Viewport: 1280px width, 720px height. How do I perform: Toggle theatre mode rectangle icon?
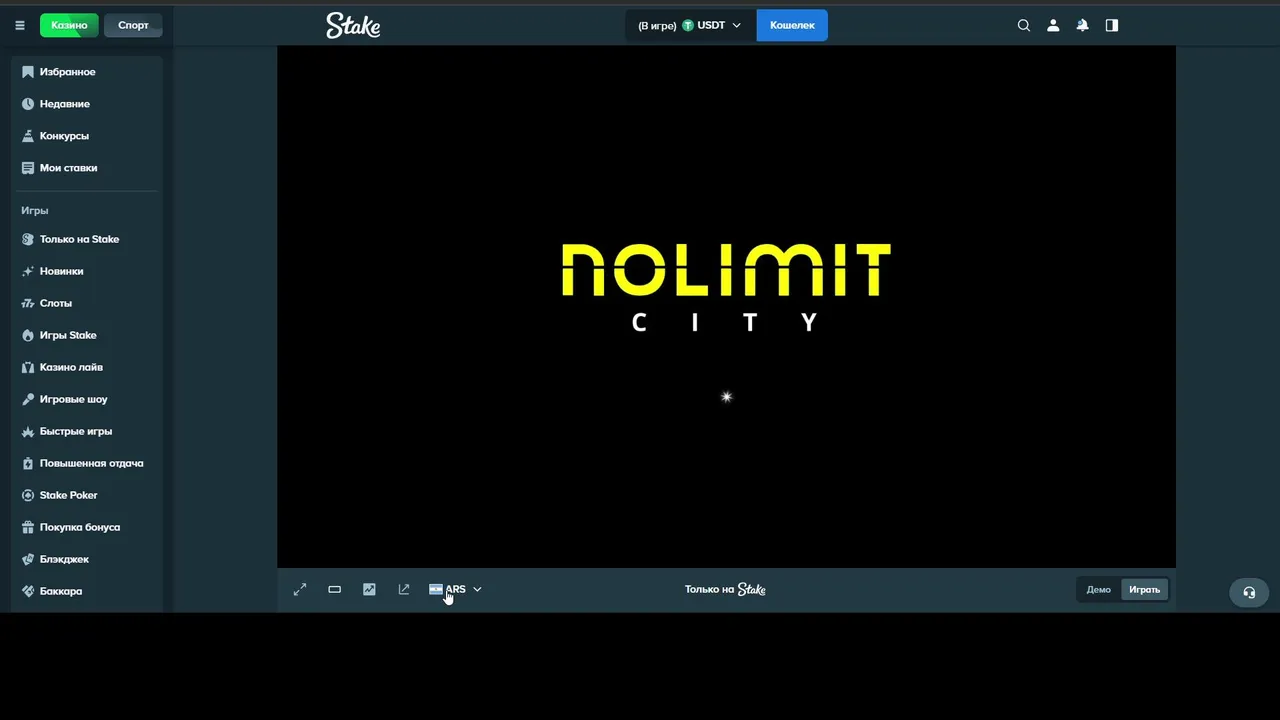[x=335, y=590]
